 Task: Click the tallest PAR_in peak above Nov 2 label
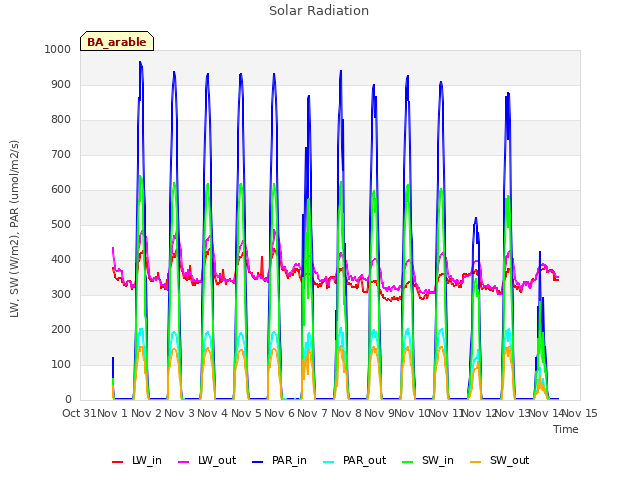click(140, 62)
